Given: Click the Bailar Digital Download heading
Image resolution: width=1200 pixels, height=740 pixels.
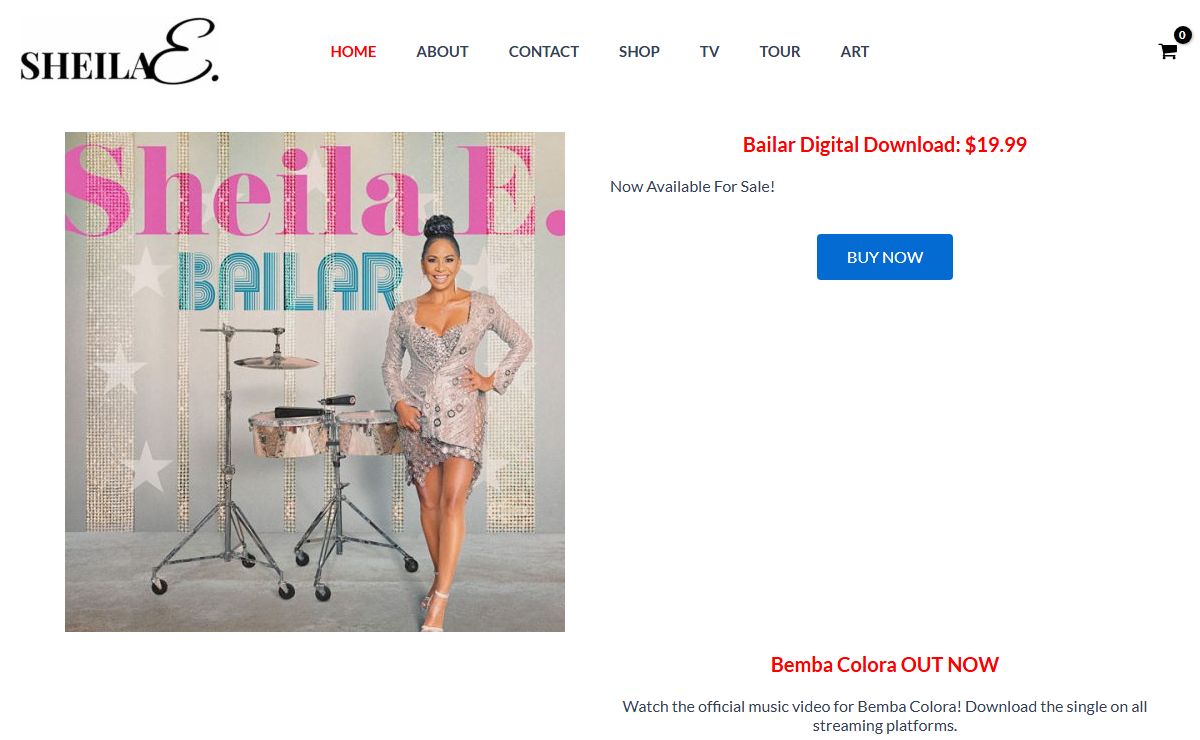Looking at the screenshot, I should click(885, 144).
